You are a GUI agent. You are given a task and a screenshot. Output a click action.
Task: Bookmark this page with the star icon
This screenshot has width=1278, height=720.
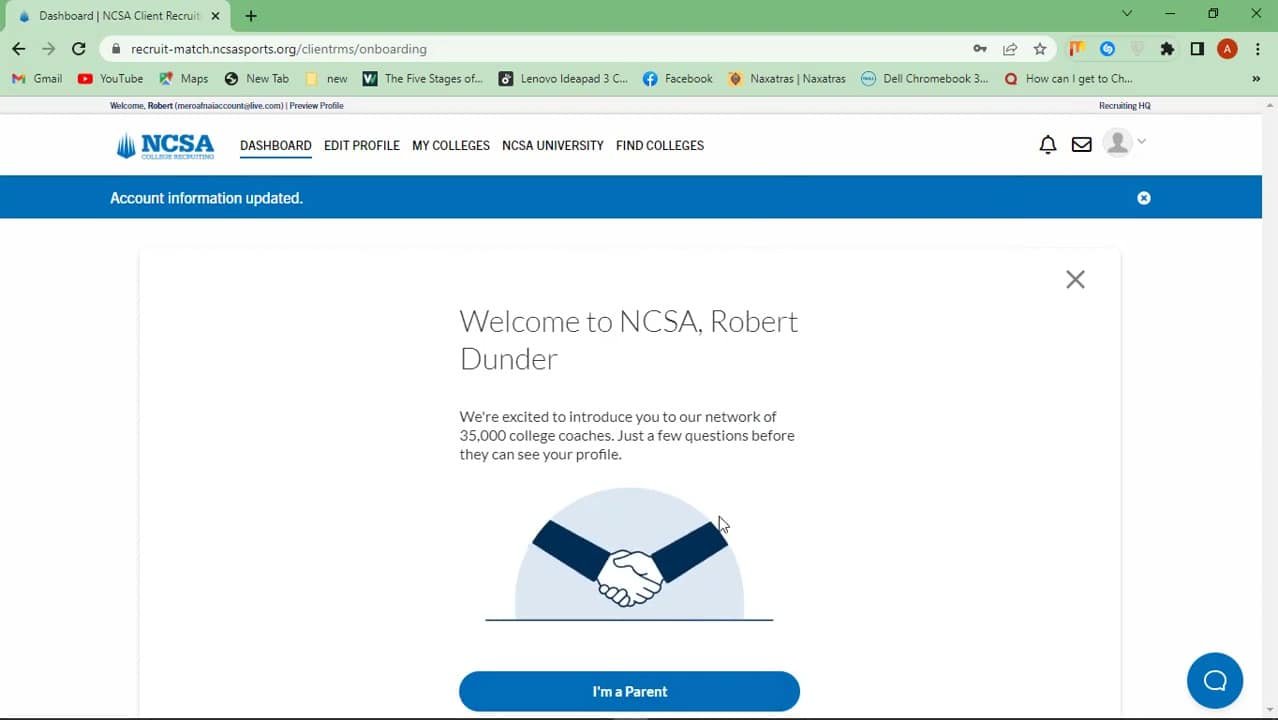1039,48
